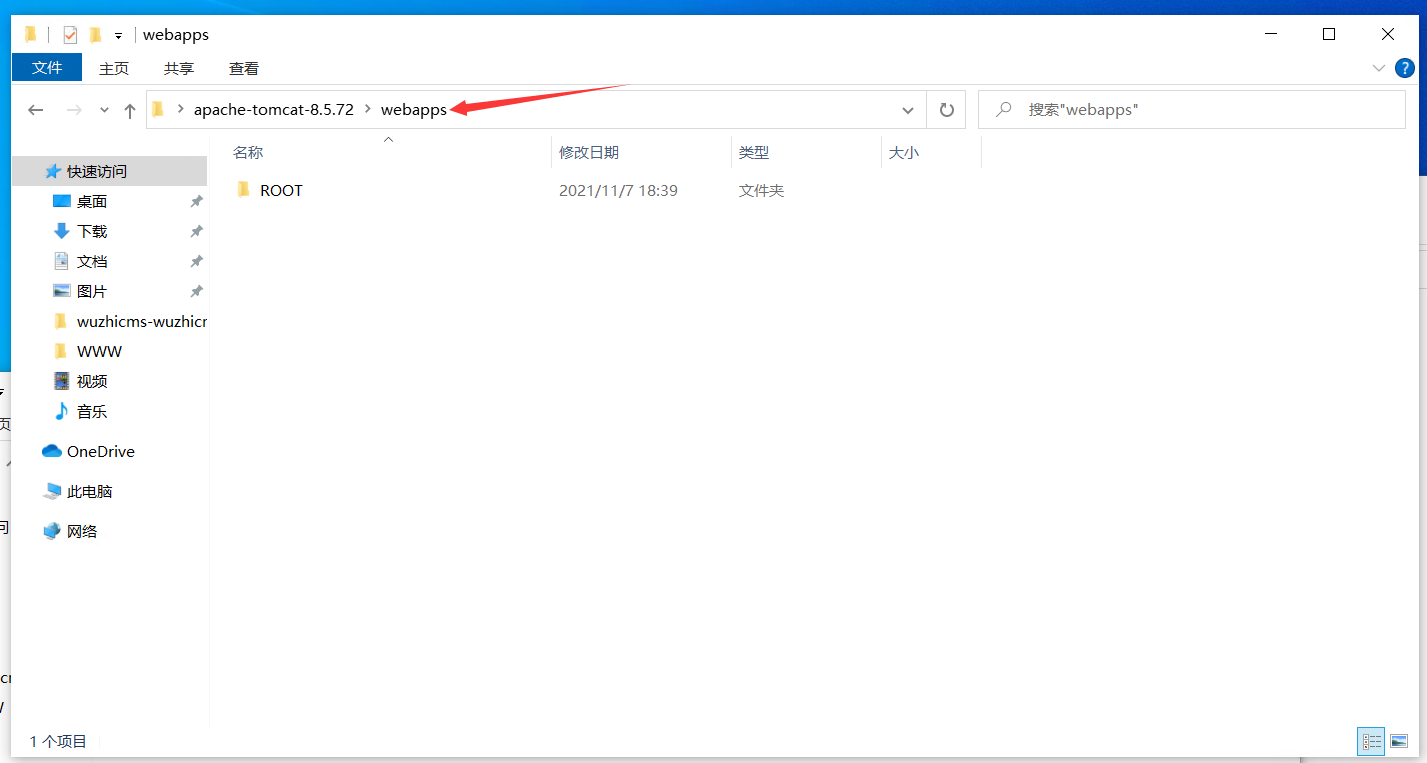Screen dimensions: 1427x763
Task: Click the webapps breadcrumb segment
Action: click(x=414, y=110)
